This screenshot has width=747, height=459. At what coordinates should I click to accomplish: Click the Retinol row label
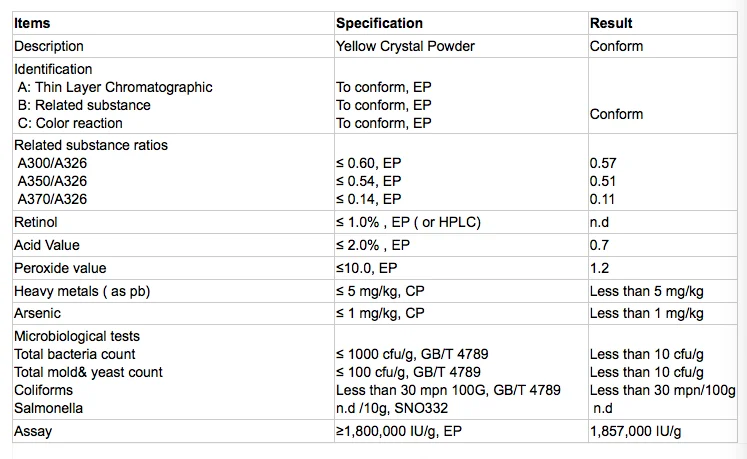pos(36,222)
